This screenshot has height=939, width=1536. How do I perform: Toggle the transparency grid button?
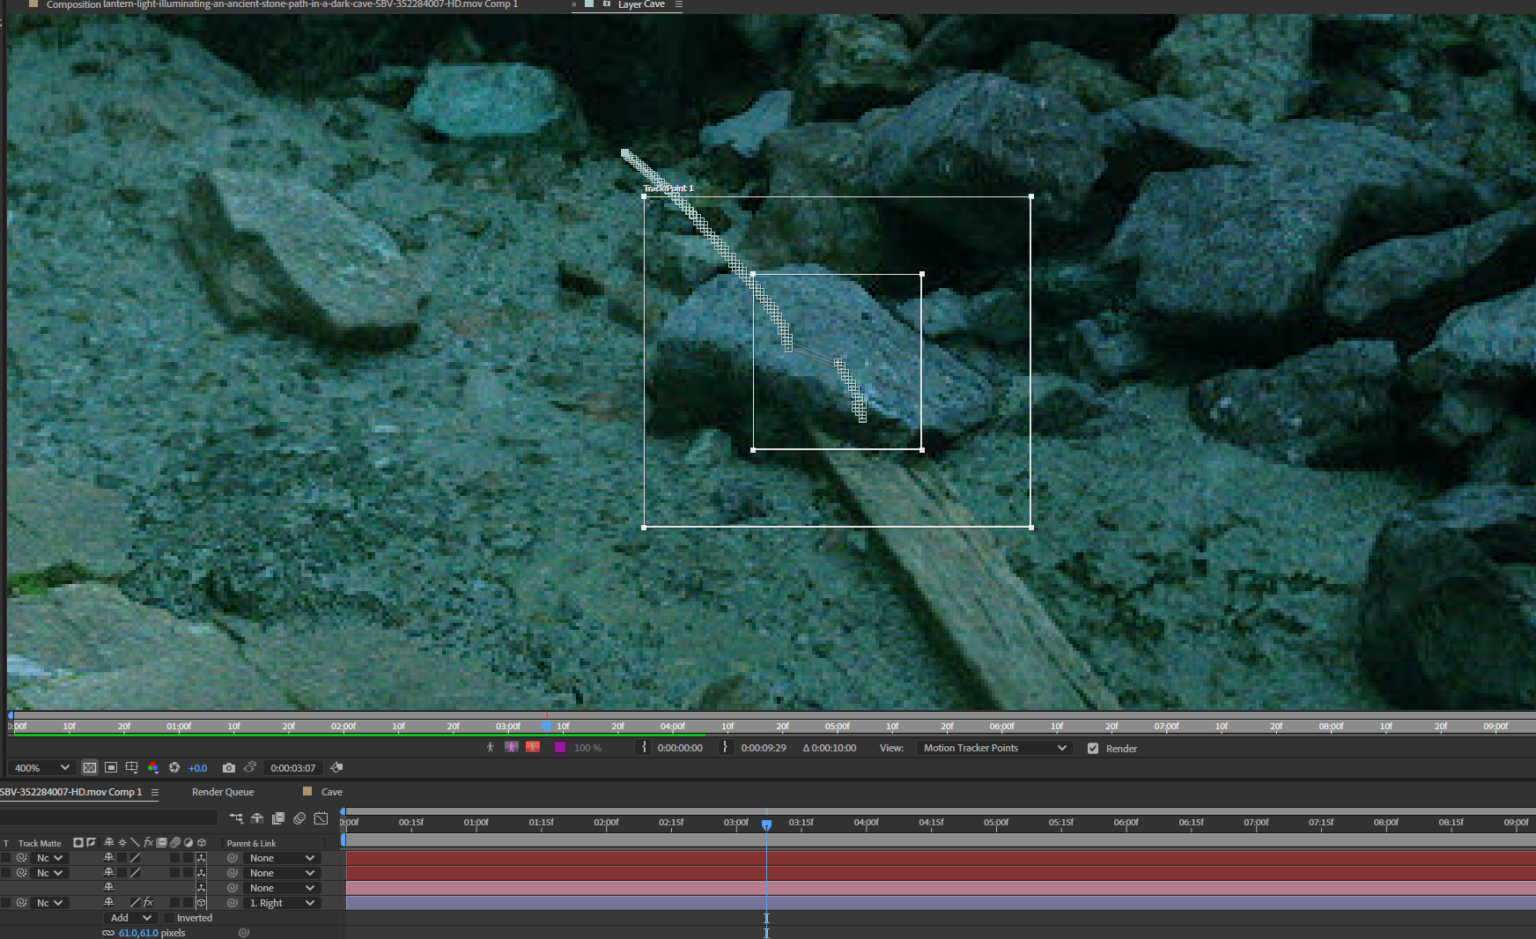(x=90, y=768)
